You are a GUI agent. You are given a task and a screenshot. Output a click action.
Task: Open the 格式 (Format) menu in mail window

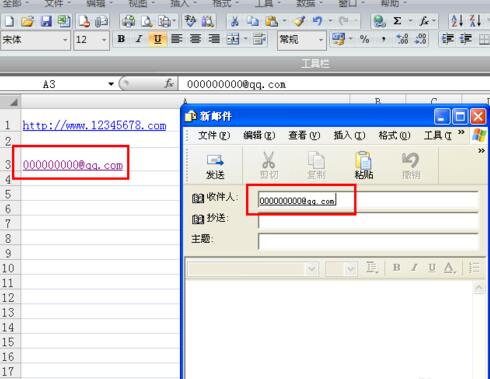(x=394, y=135)
